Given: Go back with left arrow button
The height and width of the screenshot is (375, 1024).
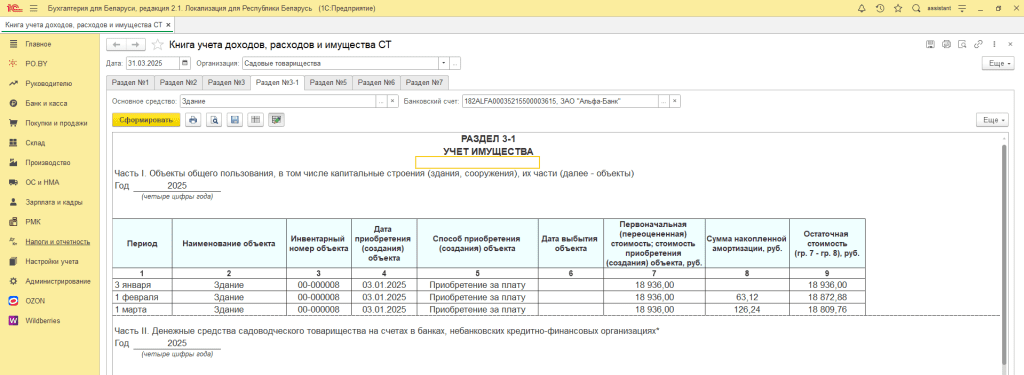Looking at the screenshot, I should (117, 44).
